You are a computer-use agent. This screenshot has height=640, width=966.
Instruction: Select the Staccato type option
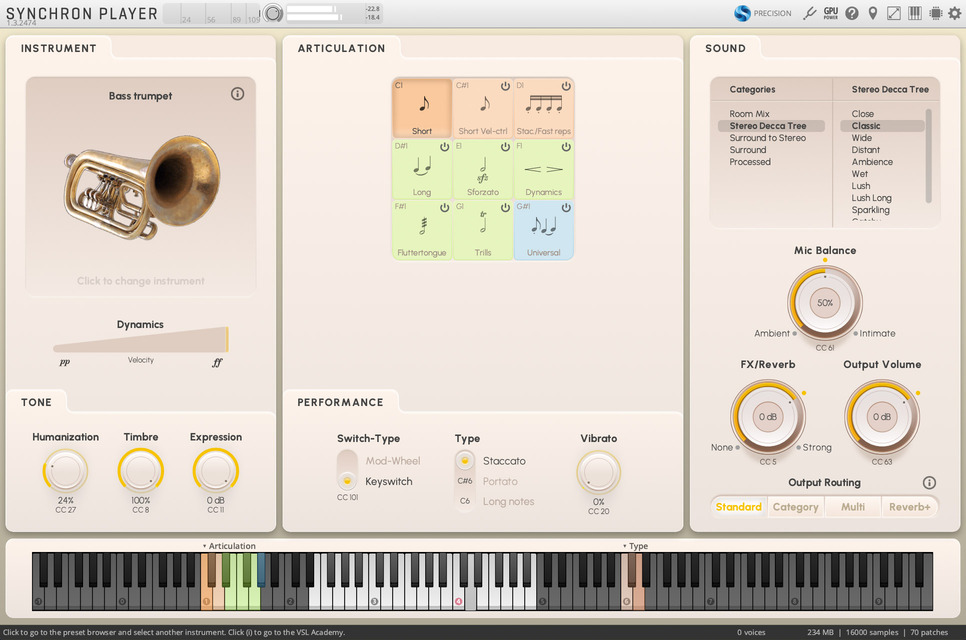[x=504, y=461]
